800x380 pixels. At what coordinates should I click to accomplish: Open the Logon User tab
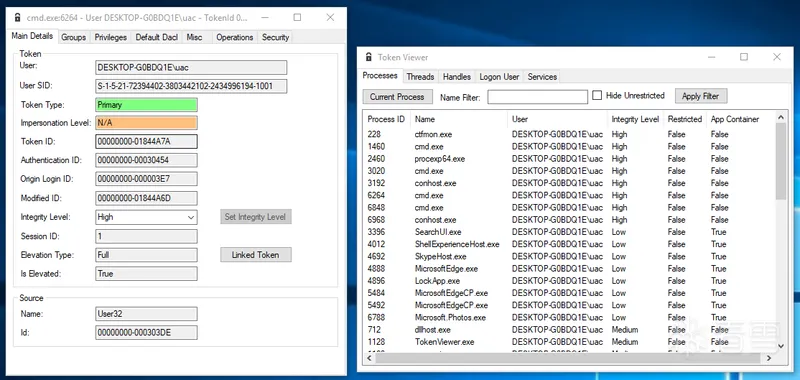pyautogui.click(x=499, y=77)
